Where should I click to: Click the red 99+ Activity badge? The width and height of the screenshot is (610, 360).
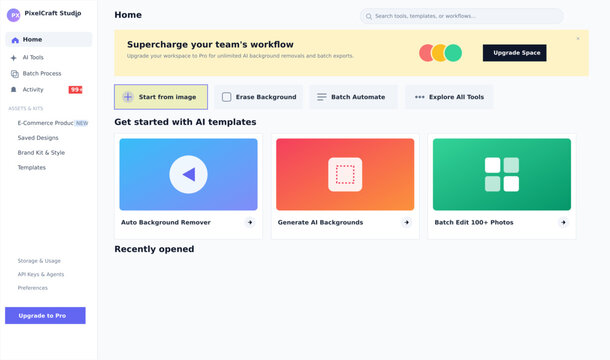75,90
